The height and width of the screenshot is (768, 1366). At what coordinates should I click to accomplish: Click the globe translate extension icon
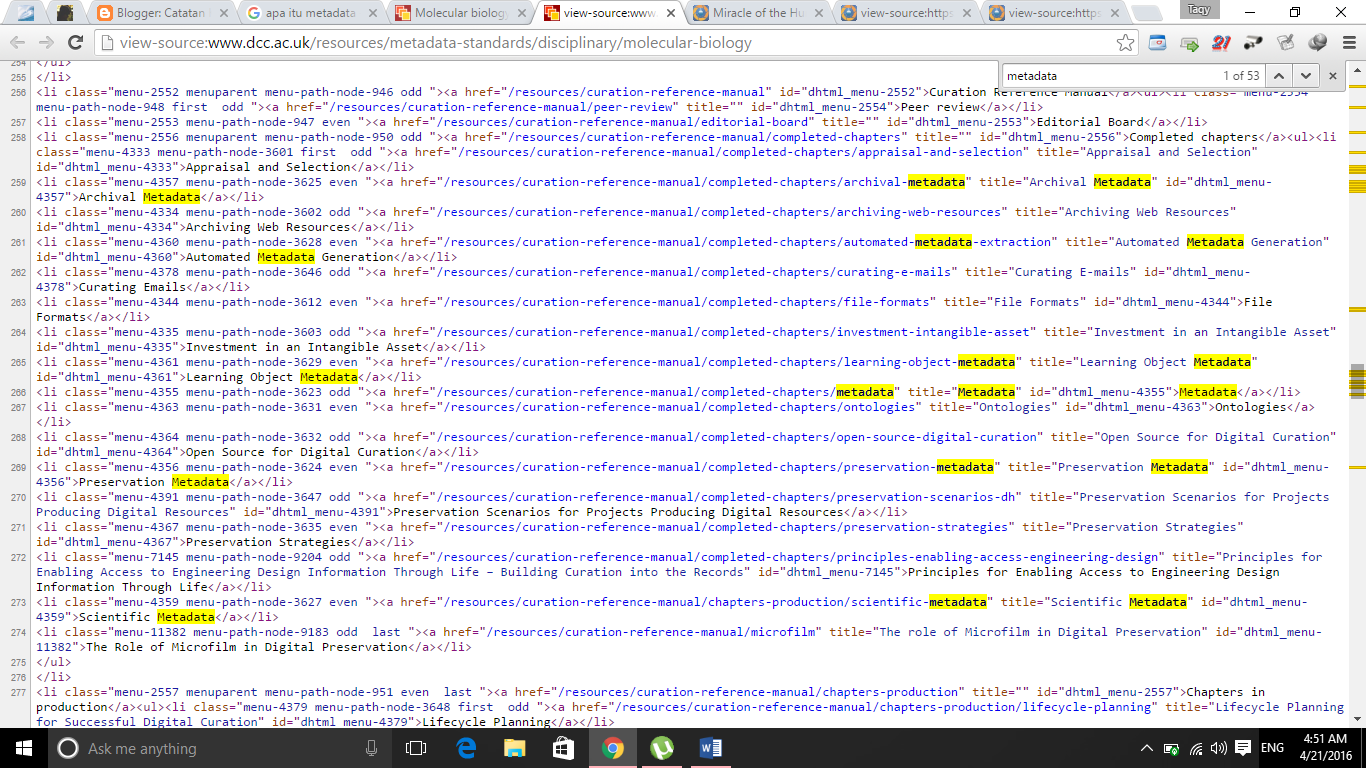coord(1317,44)
